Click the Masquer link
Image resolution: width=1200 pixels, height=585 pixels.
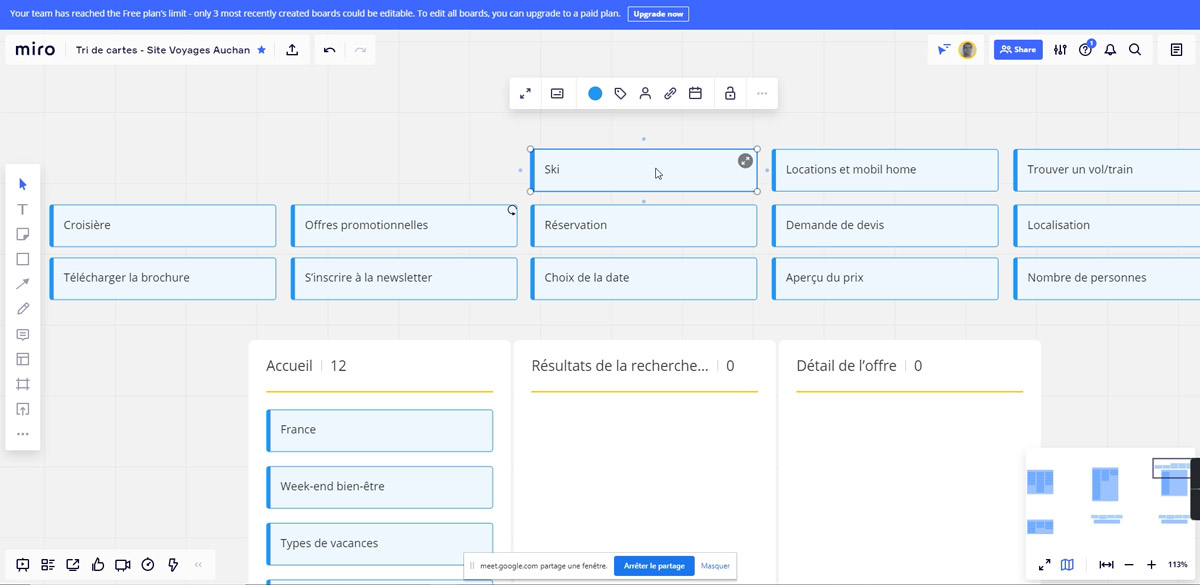coord(715,566)
